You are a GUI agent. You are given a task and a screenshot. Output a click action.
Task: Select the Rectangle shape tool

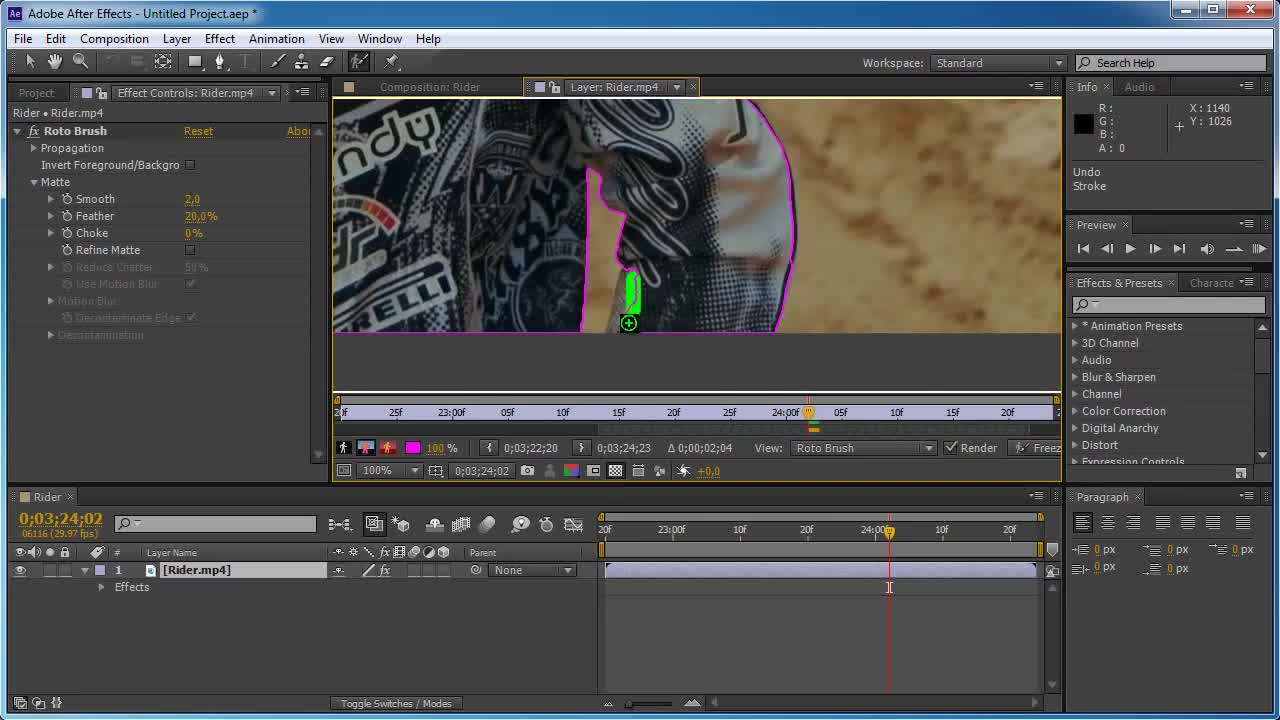coord(195,62)
